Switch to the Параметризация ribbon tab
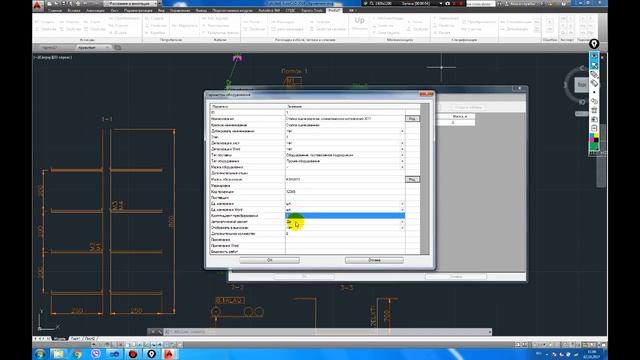This screenshot has height=360, width=640. coord(138,11)
